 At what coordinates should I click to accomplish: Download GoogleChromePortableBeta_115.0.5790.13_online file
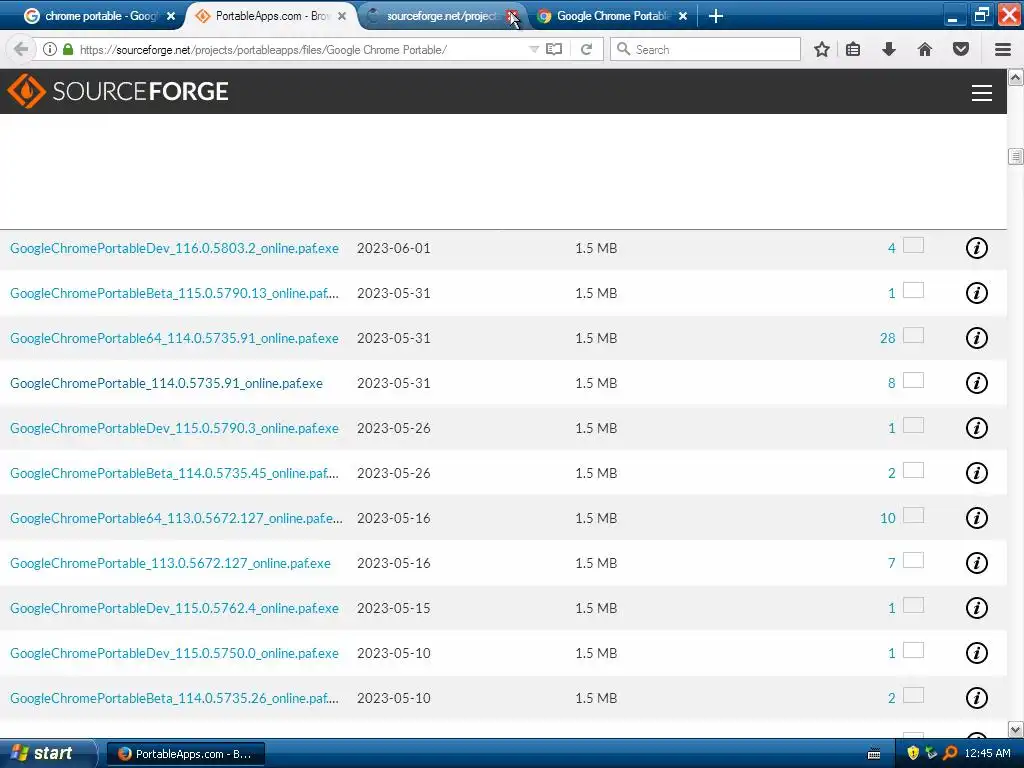(174, 293)
